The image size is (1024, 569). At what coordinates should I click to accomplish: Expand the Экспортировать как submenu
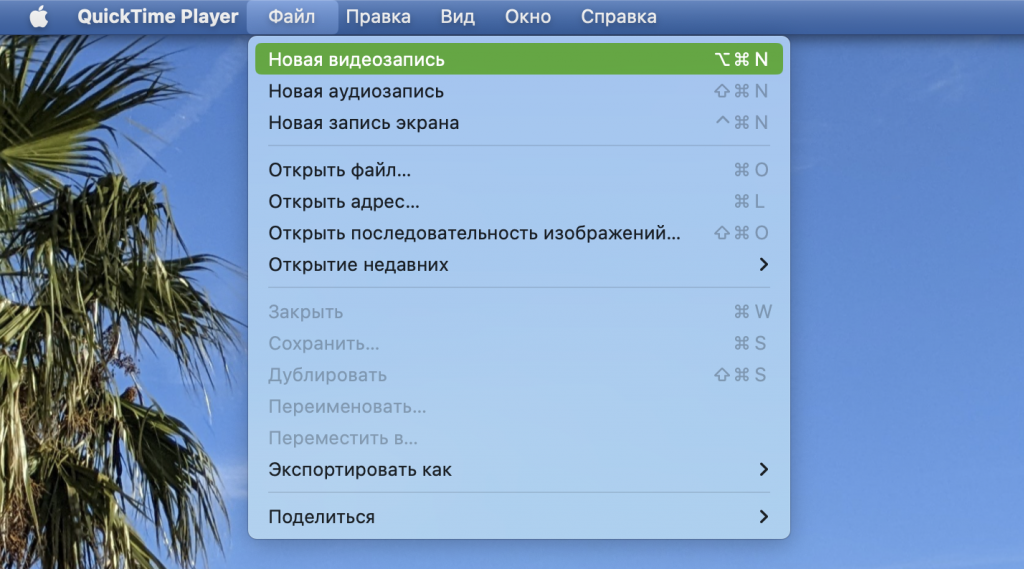(x=519, y=470)
